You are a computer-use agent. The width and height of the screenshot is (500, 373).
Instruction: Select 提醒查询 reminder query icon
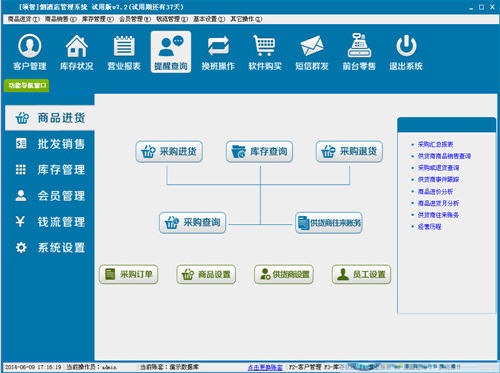171,52
